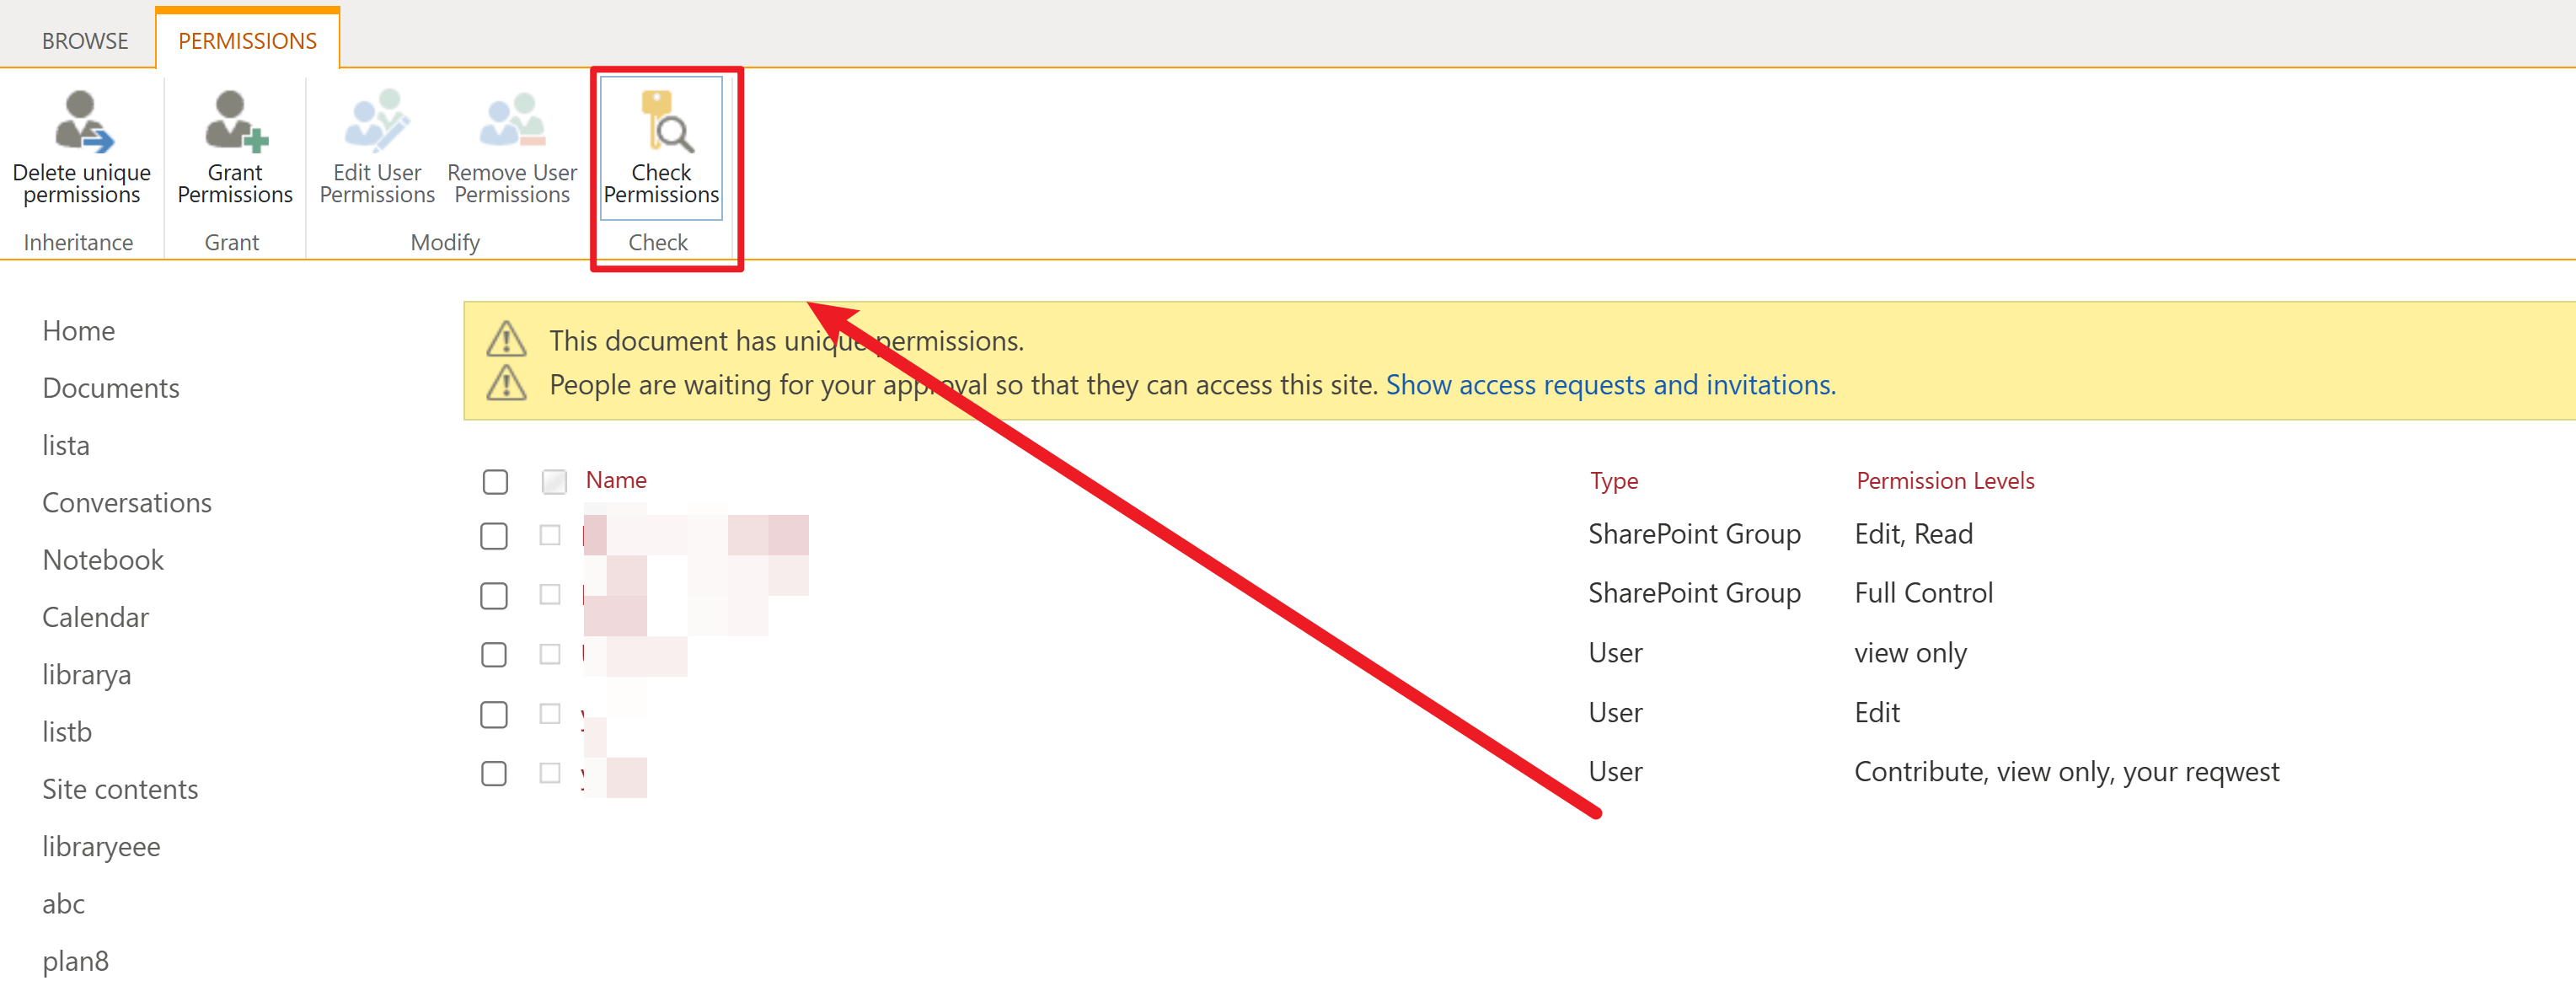Select checkbox for the Edit user row

494,715
